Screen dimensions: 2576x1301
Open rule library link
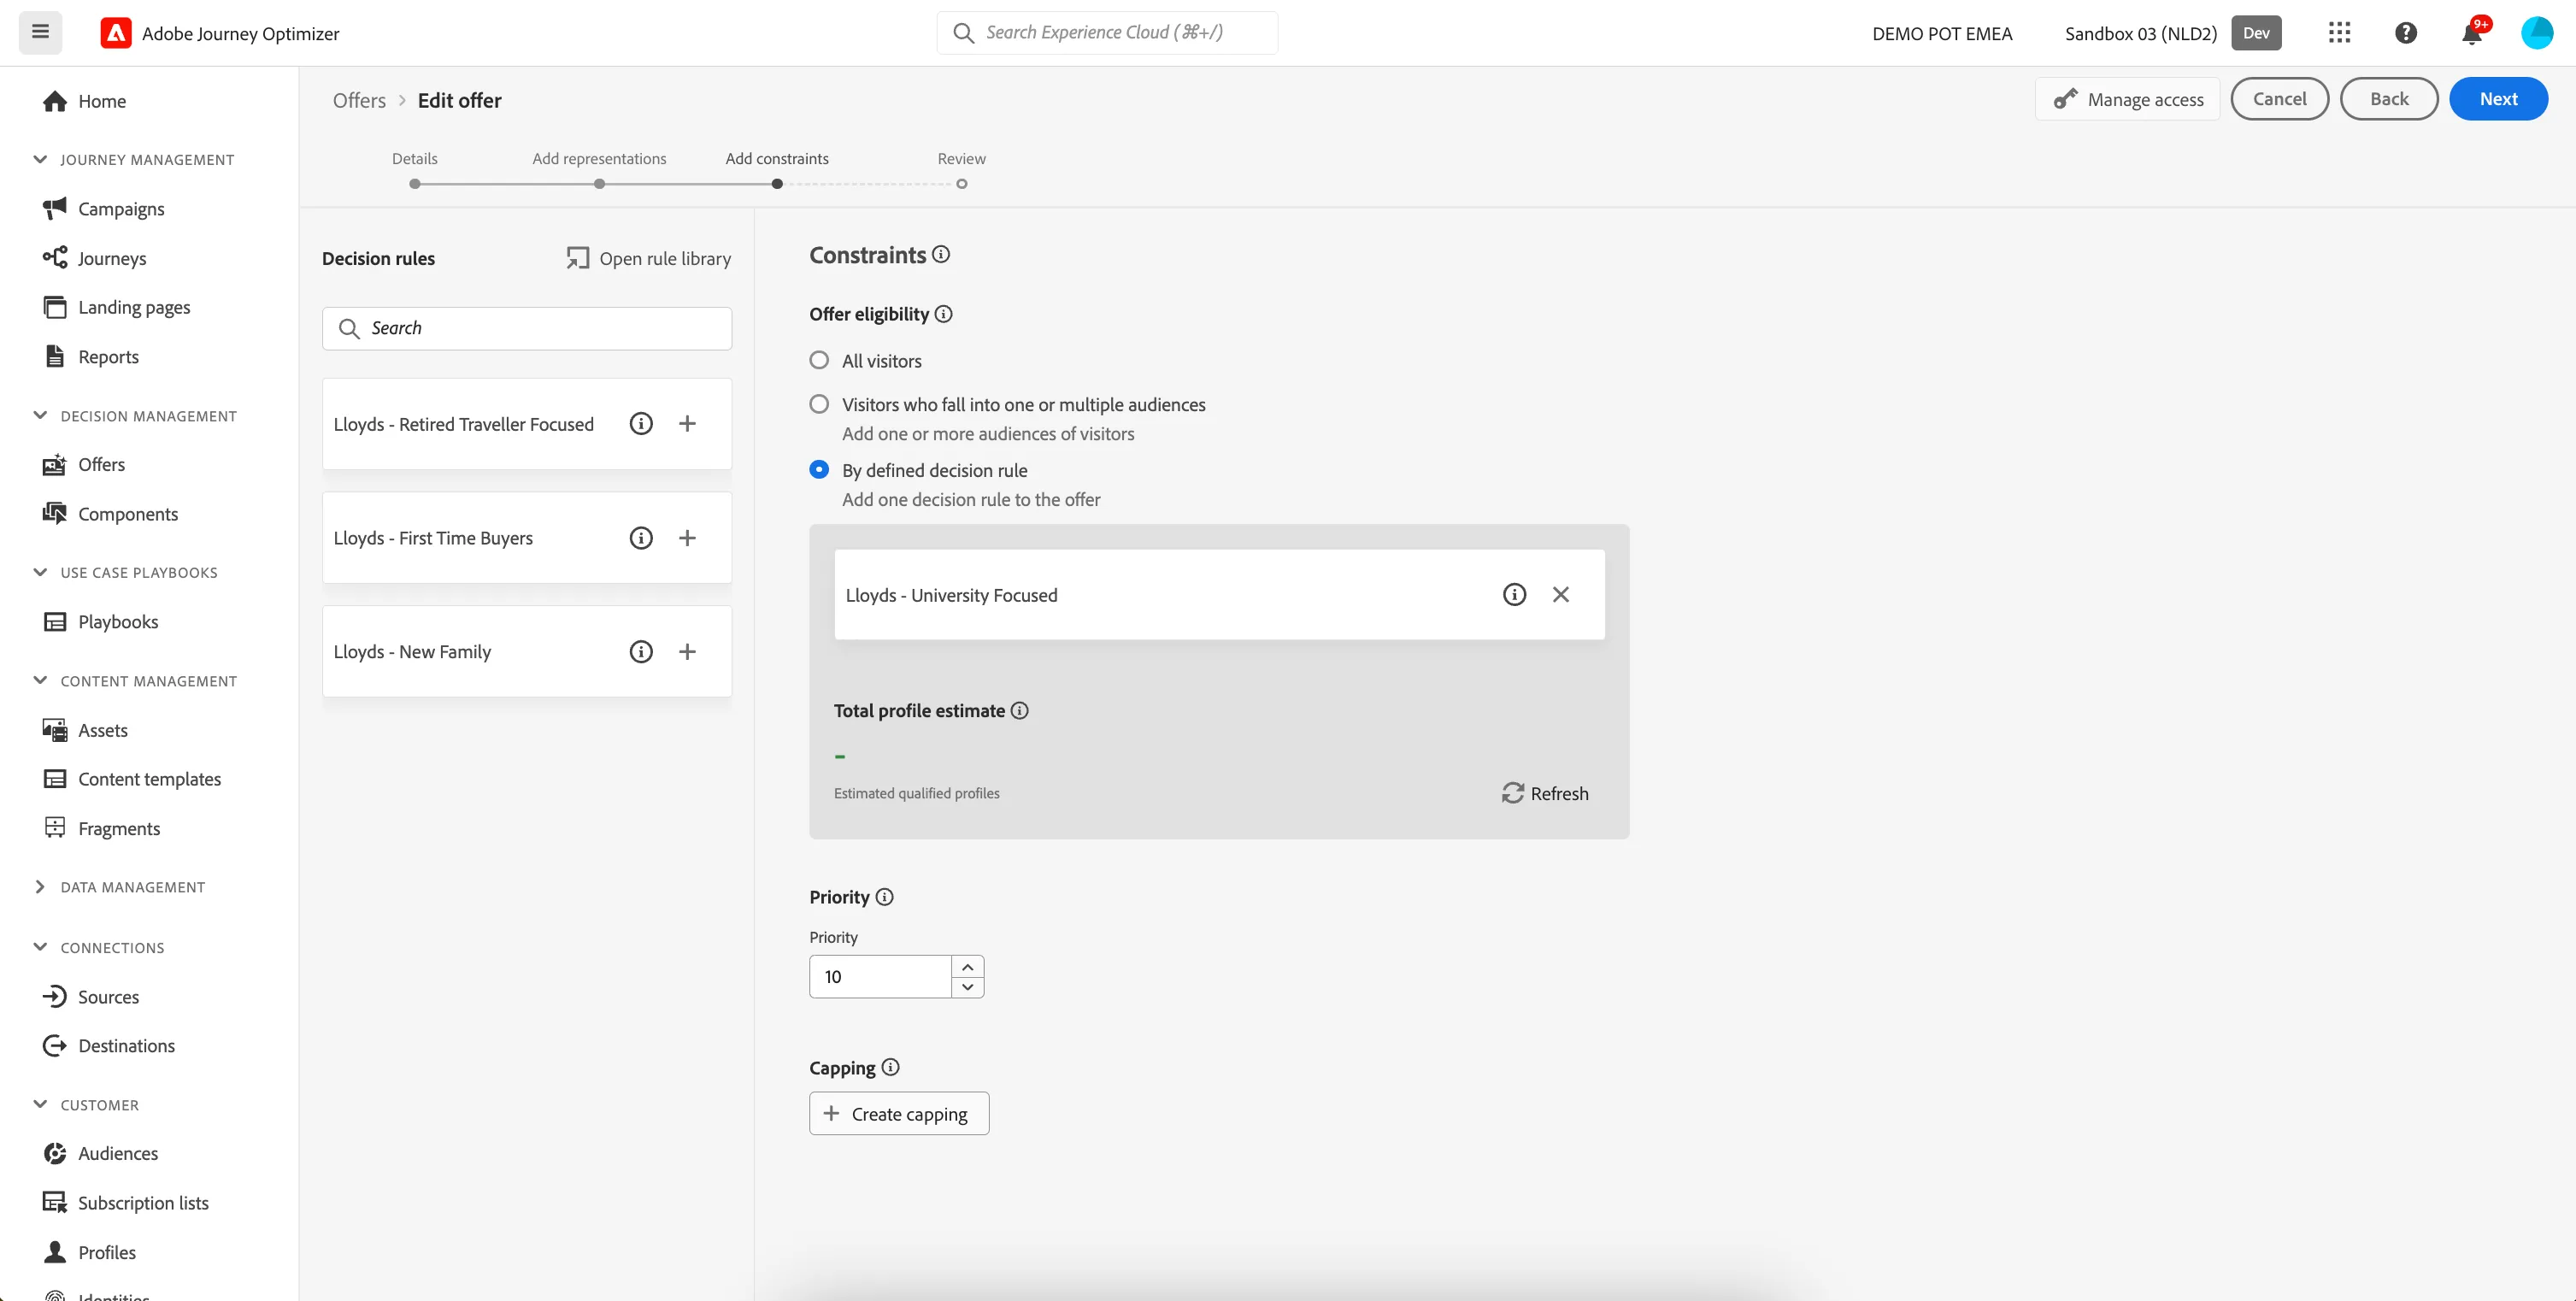(649, 258)
